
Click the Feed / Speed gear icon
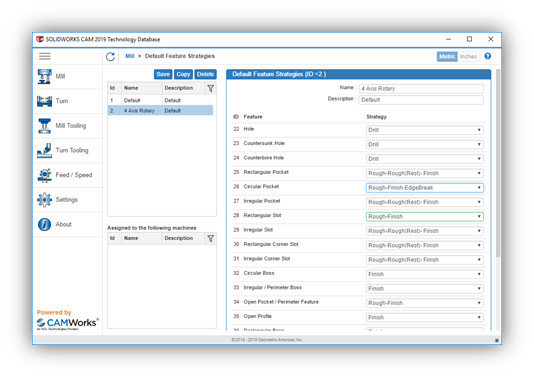click(x=45, y=175)
